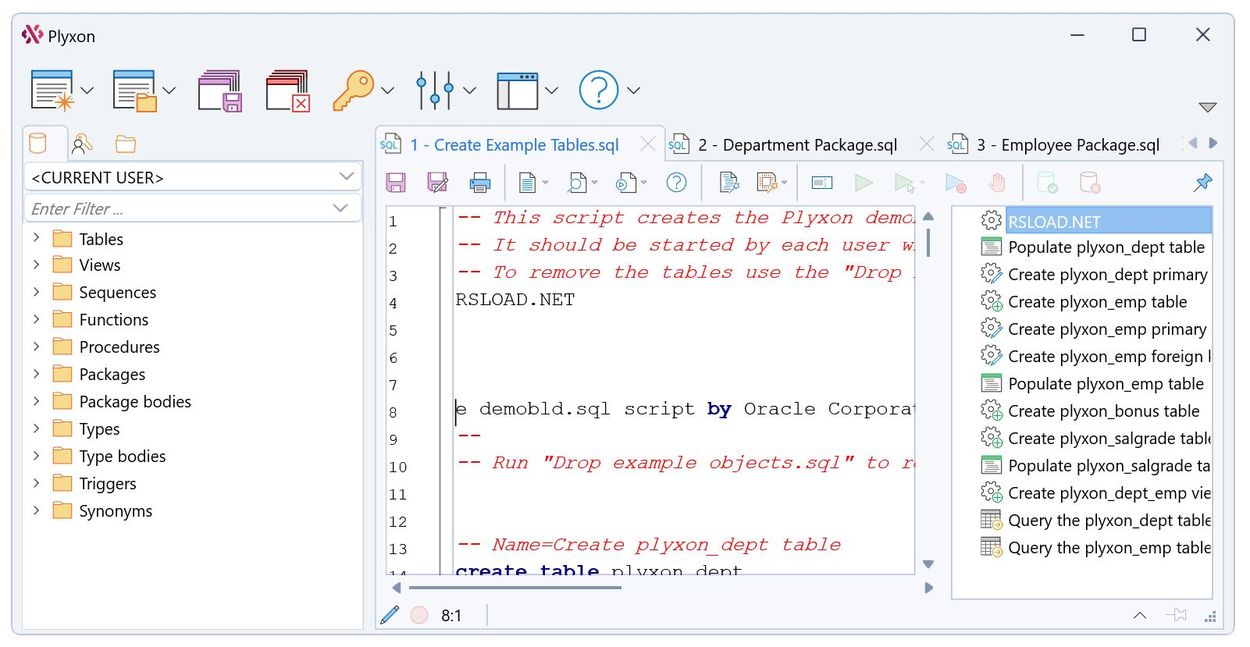The width and height of the screenshot is (1250, 647).
Task: Open the dropdown beside window layout icon
Action: tap(552, 91)
